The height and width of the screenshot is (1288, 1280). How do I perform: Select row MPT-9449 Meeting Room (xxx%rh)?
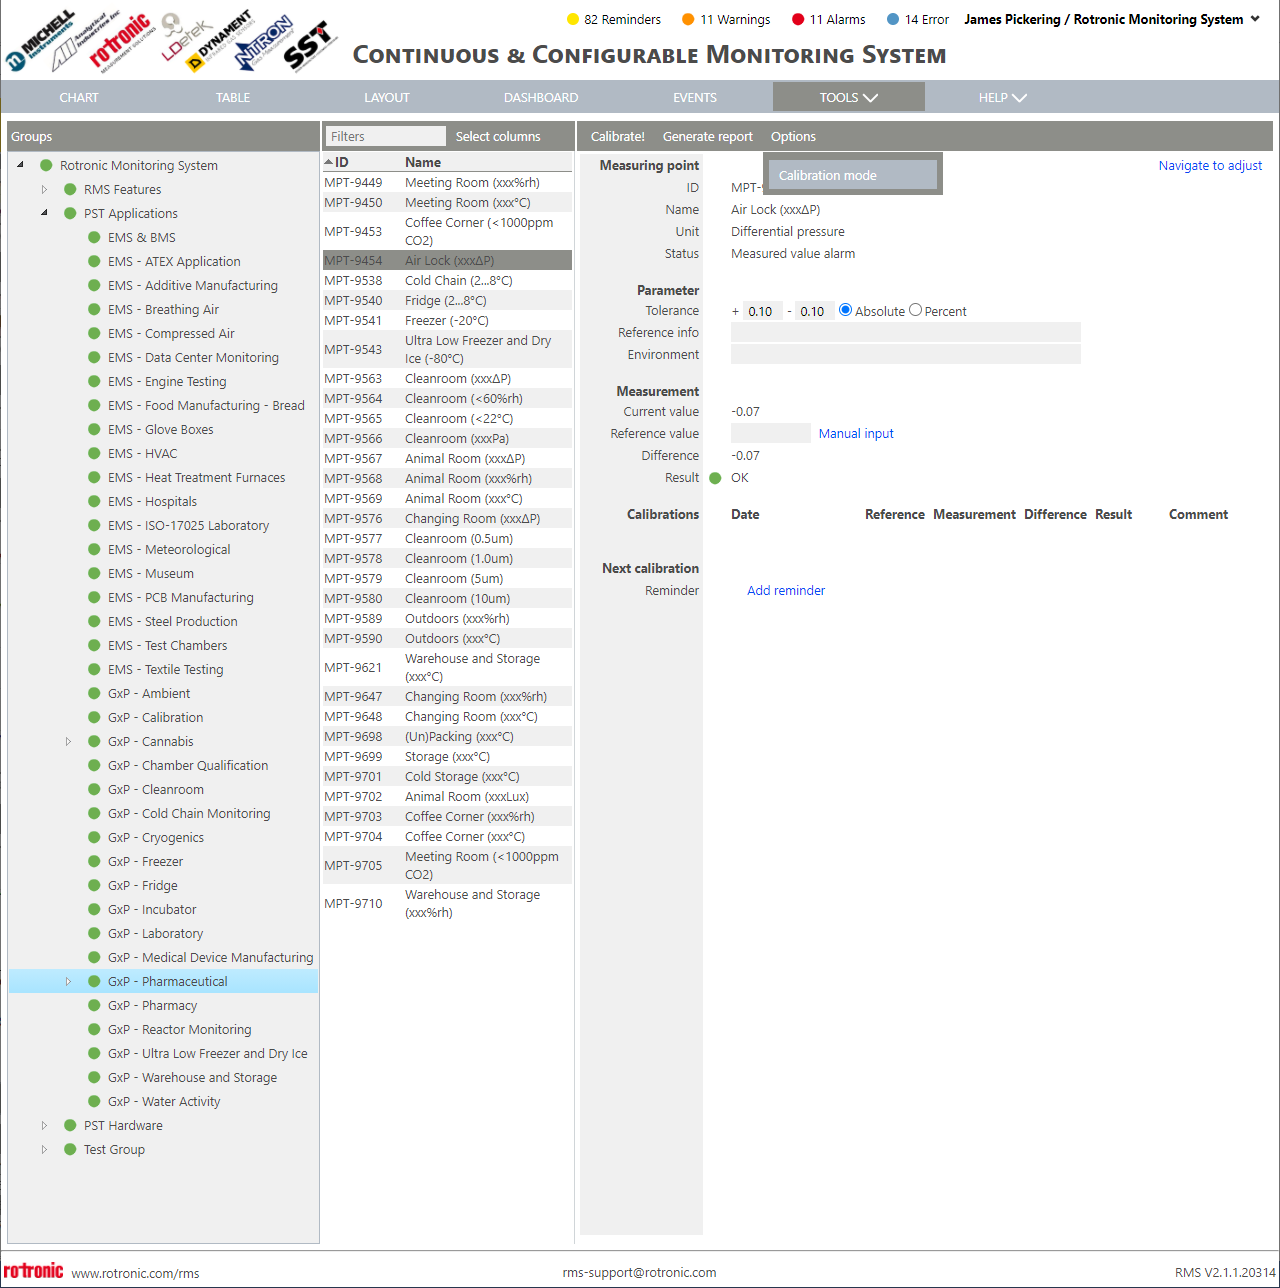click(447, 182)
